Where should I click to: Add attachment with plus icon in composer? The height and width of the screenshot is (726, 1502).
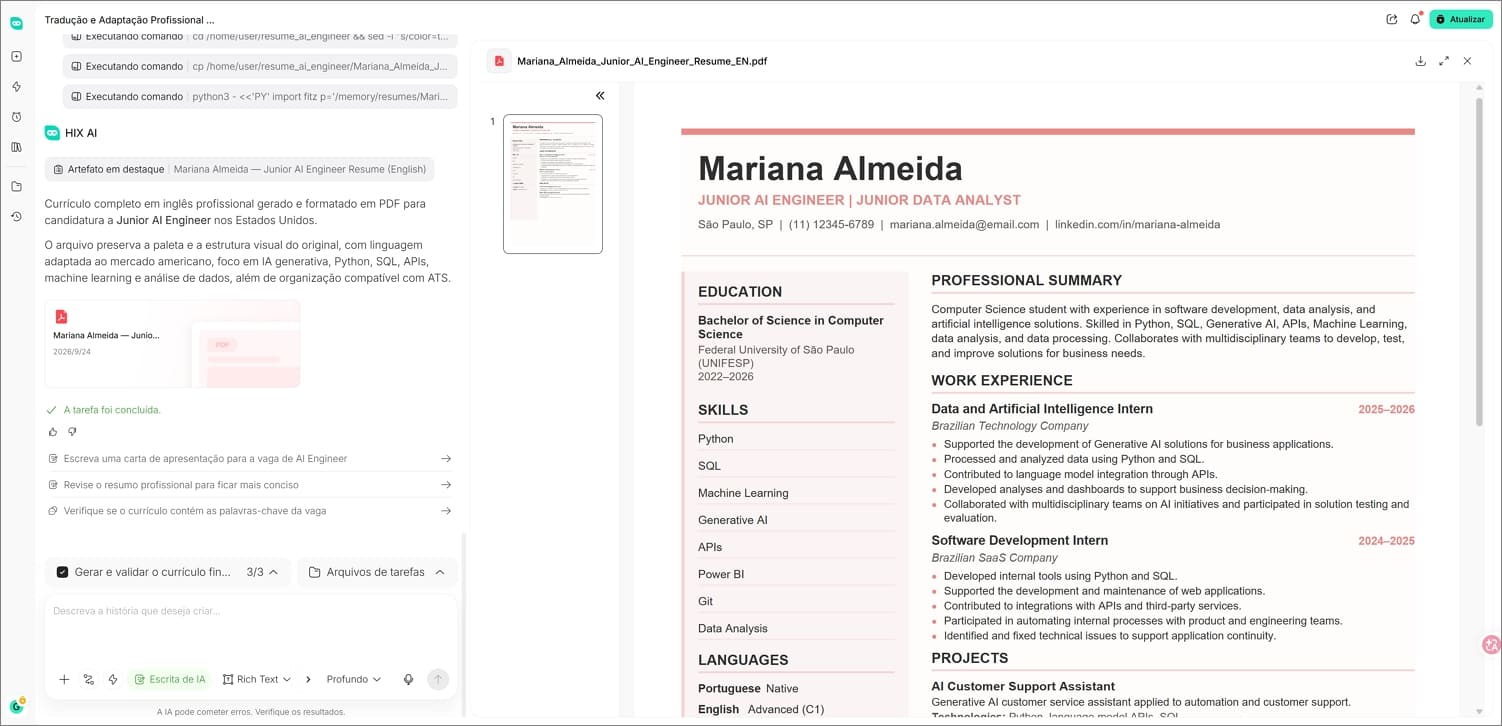[x=64, y=679]
